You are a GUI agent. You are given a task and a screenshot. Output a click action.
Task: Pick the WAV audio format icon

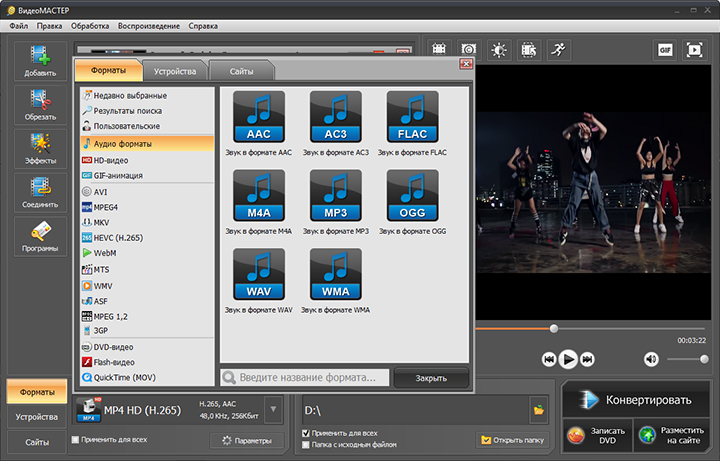(258, 273)
